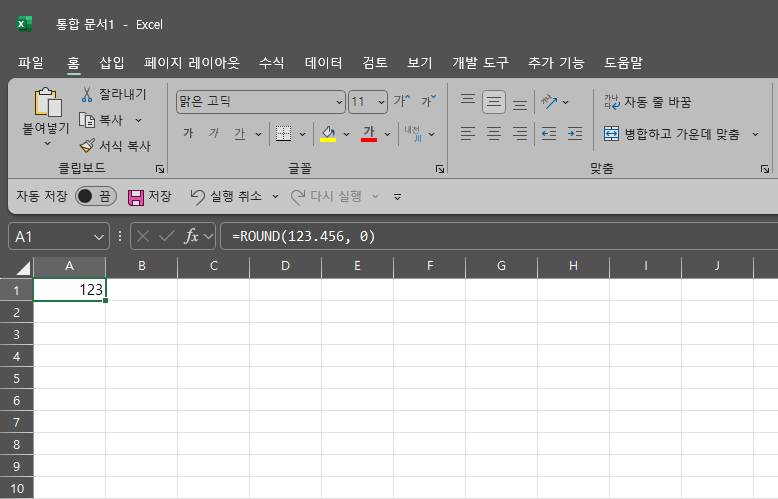778x499 pixels.
Task: Align text right
Action: click(x=519, y=133)
